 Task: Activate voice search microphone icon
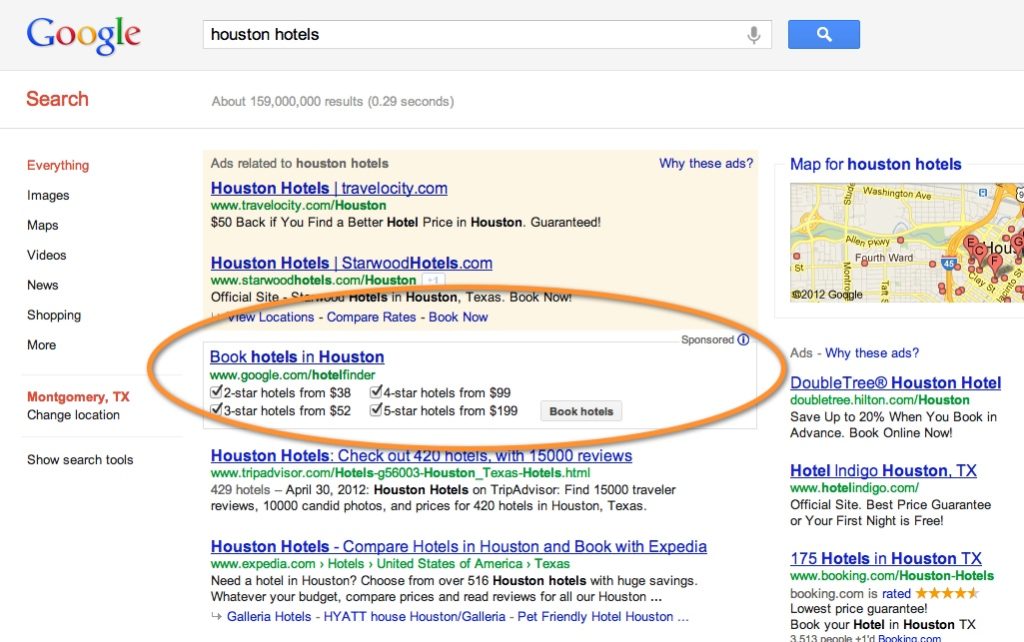754,35
